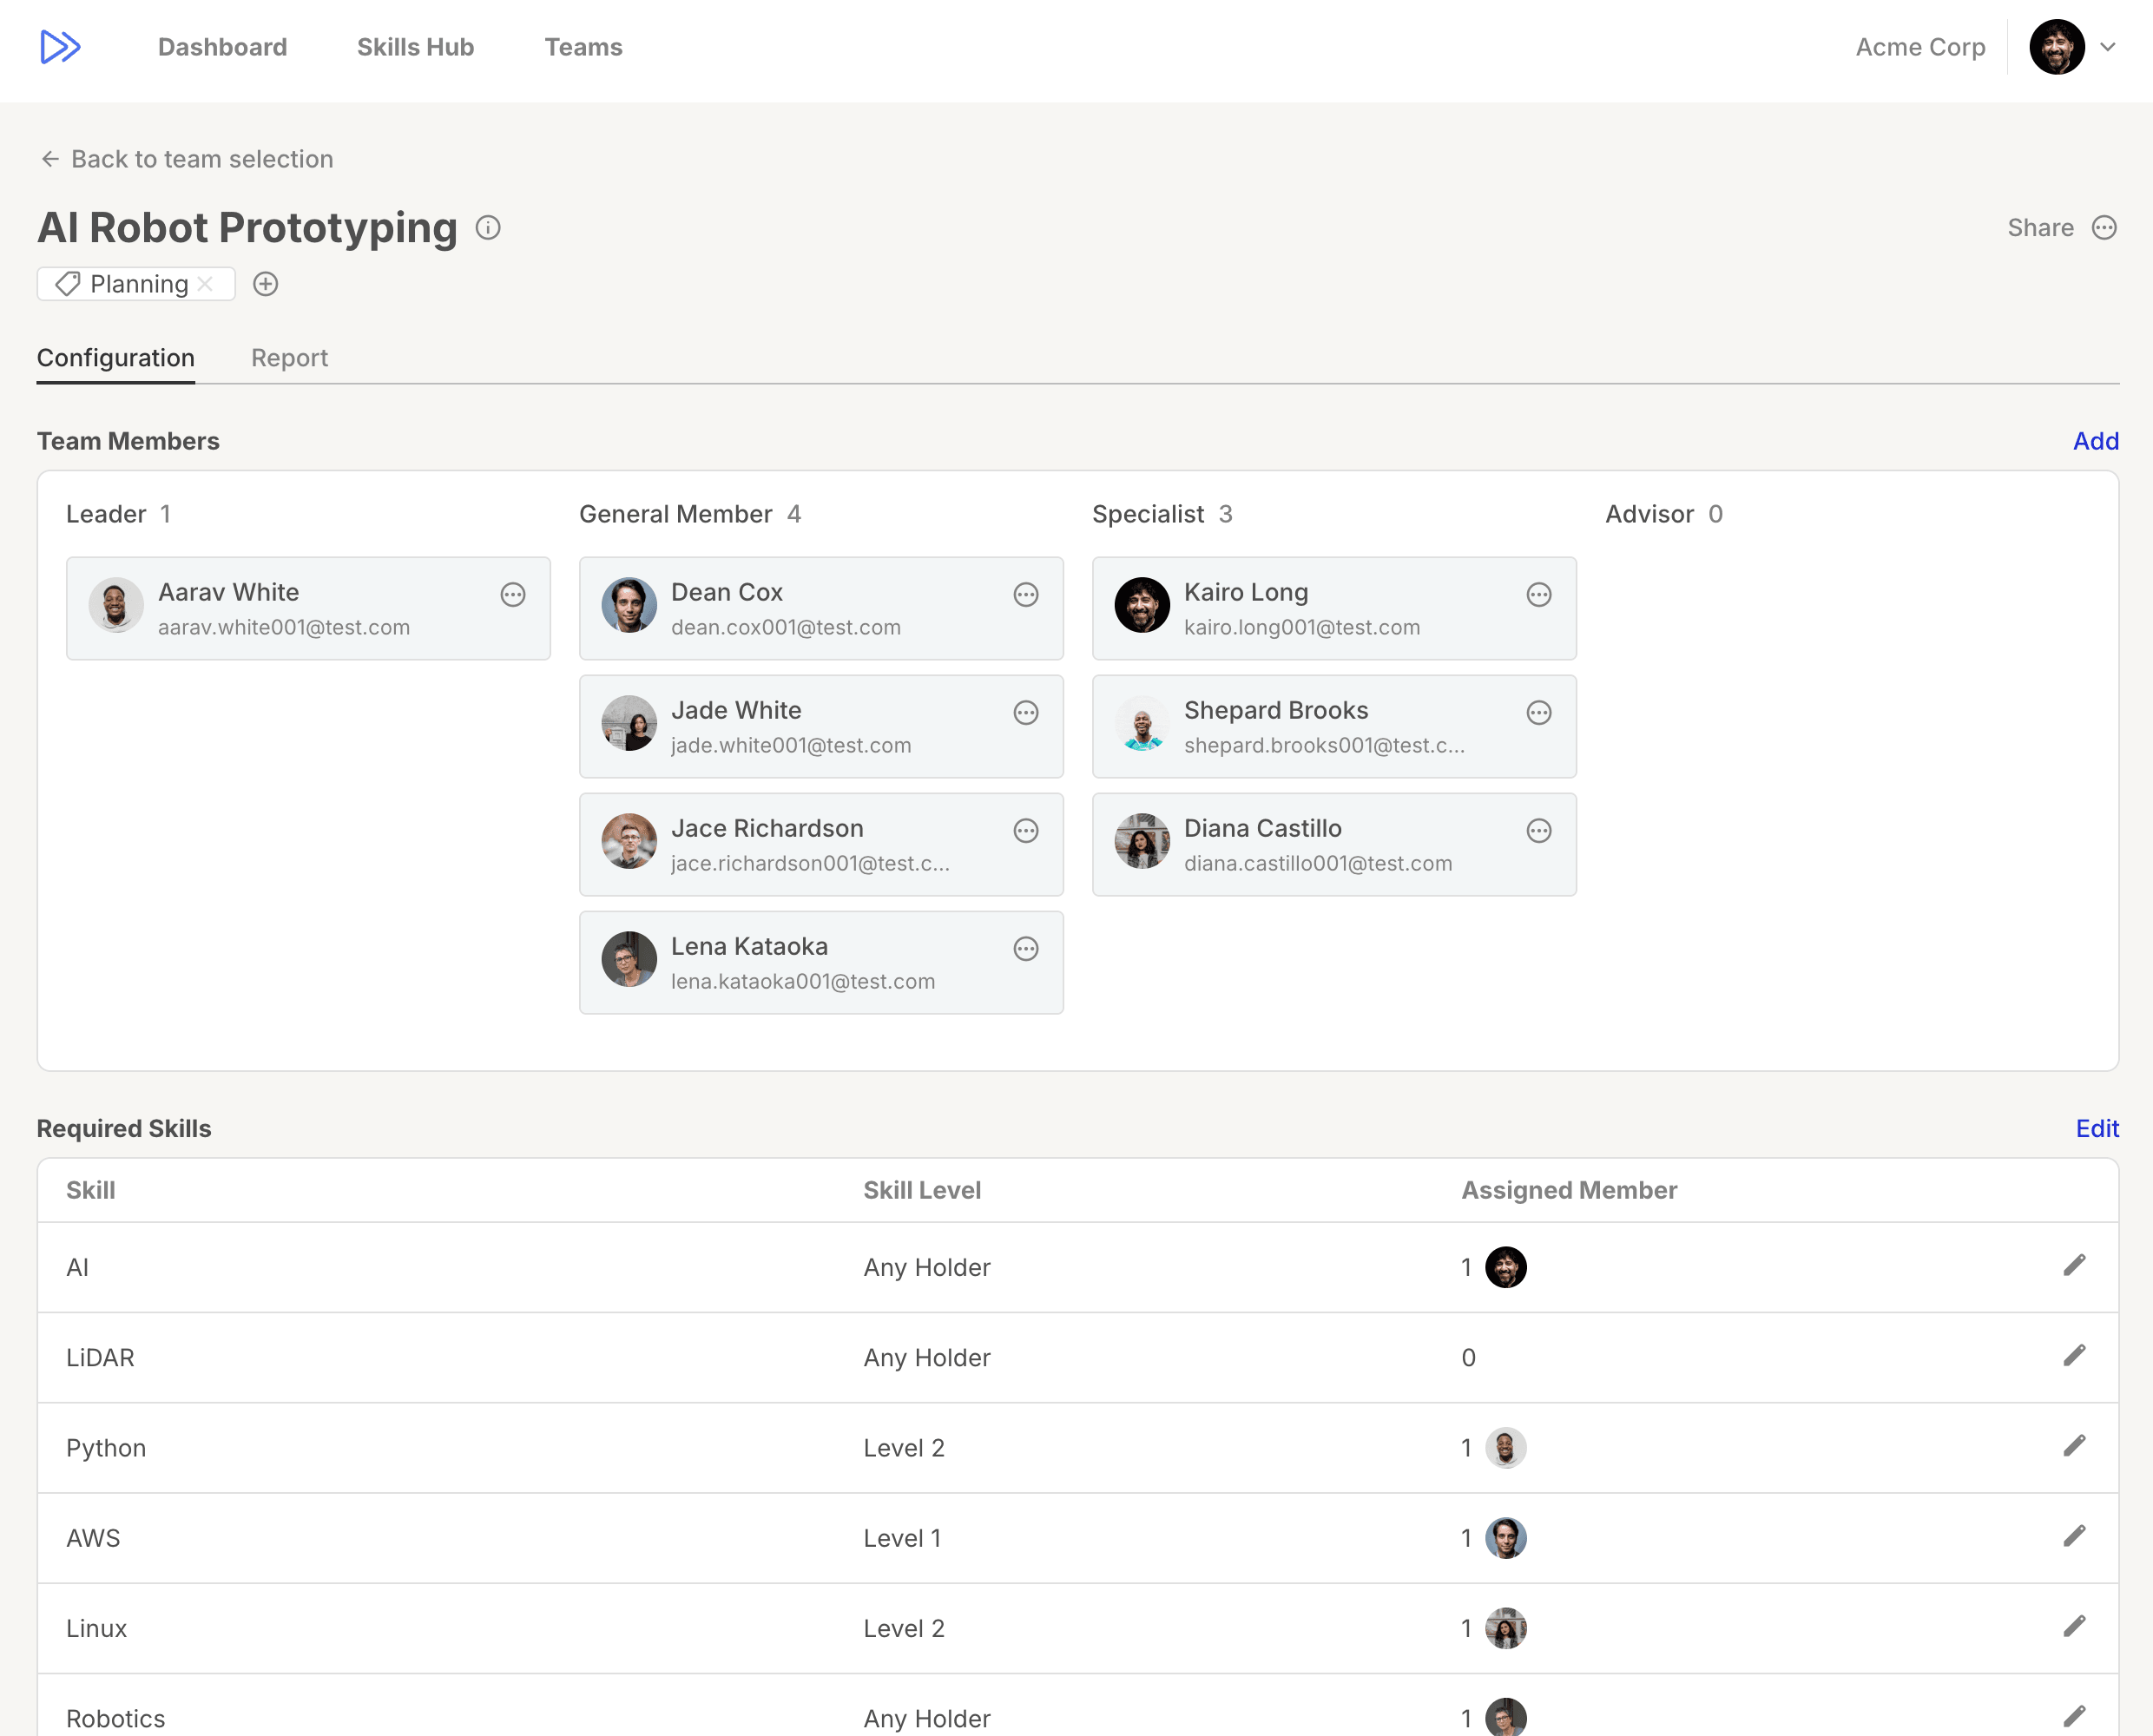This screenshot has width=2153, height=1736.
Task: Edit the LiDAR skill row with the pencil
Action: click(2074, 1356)
